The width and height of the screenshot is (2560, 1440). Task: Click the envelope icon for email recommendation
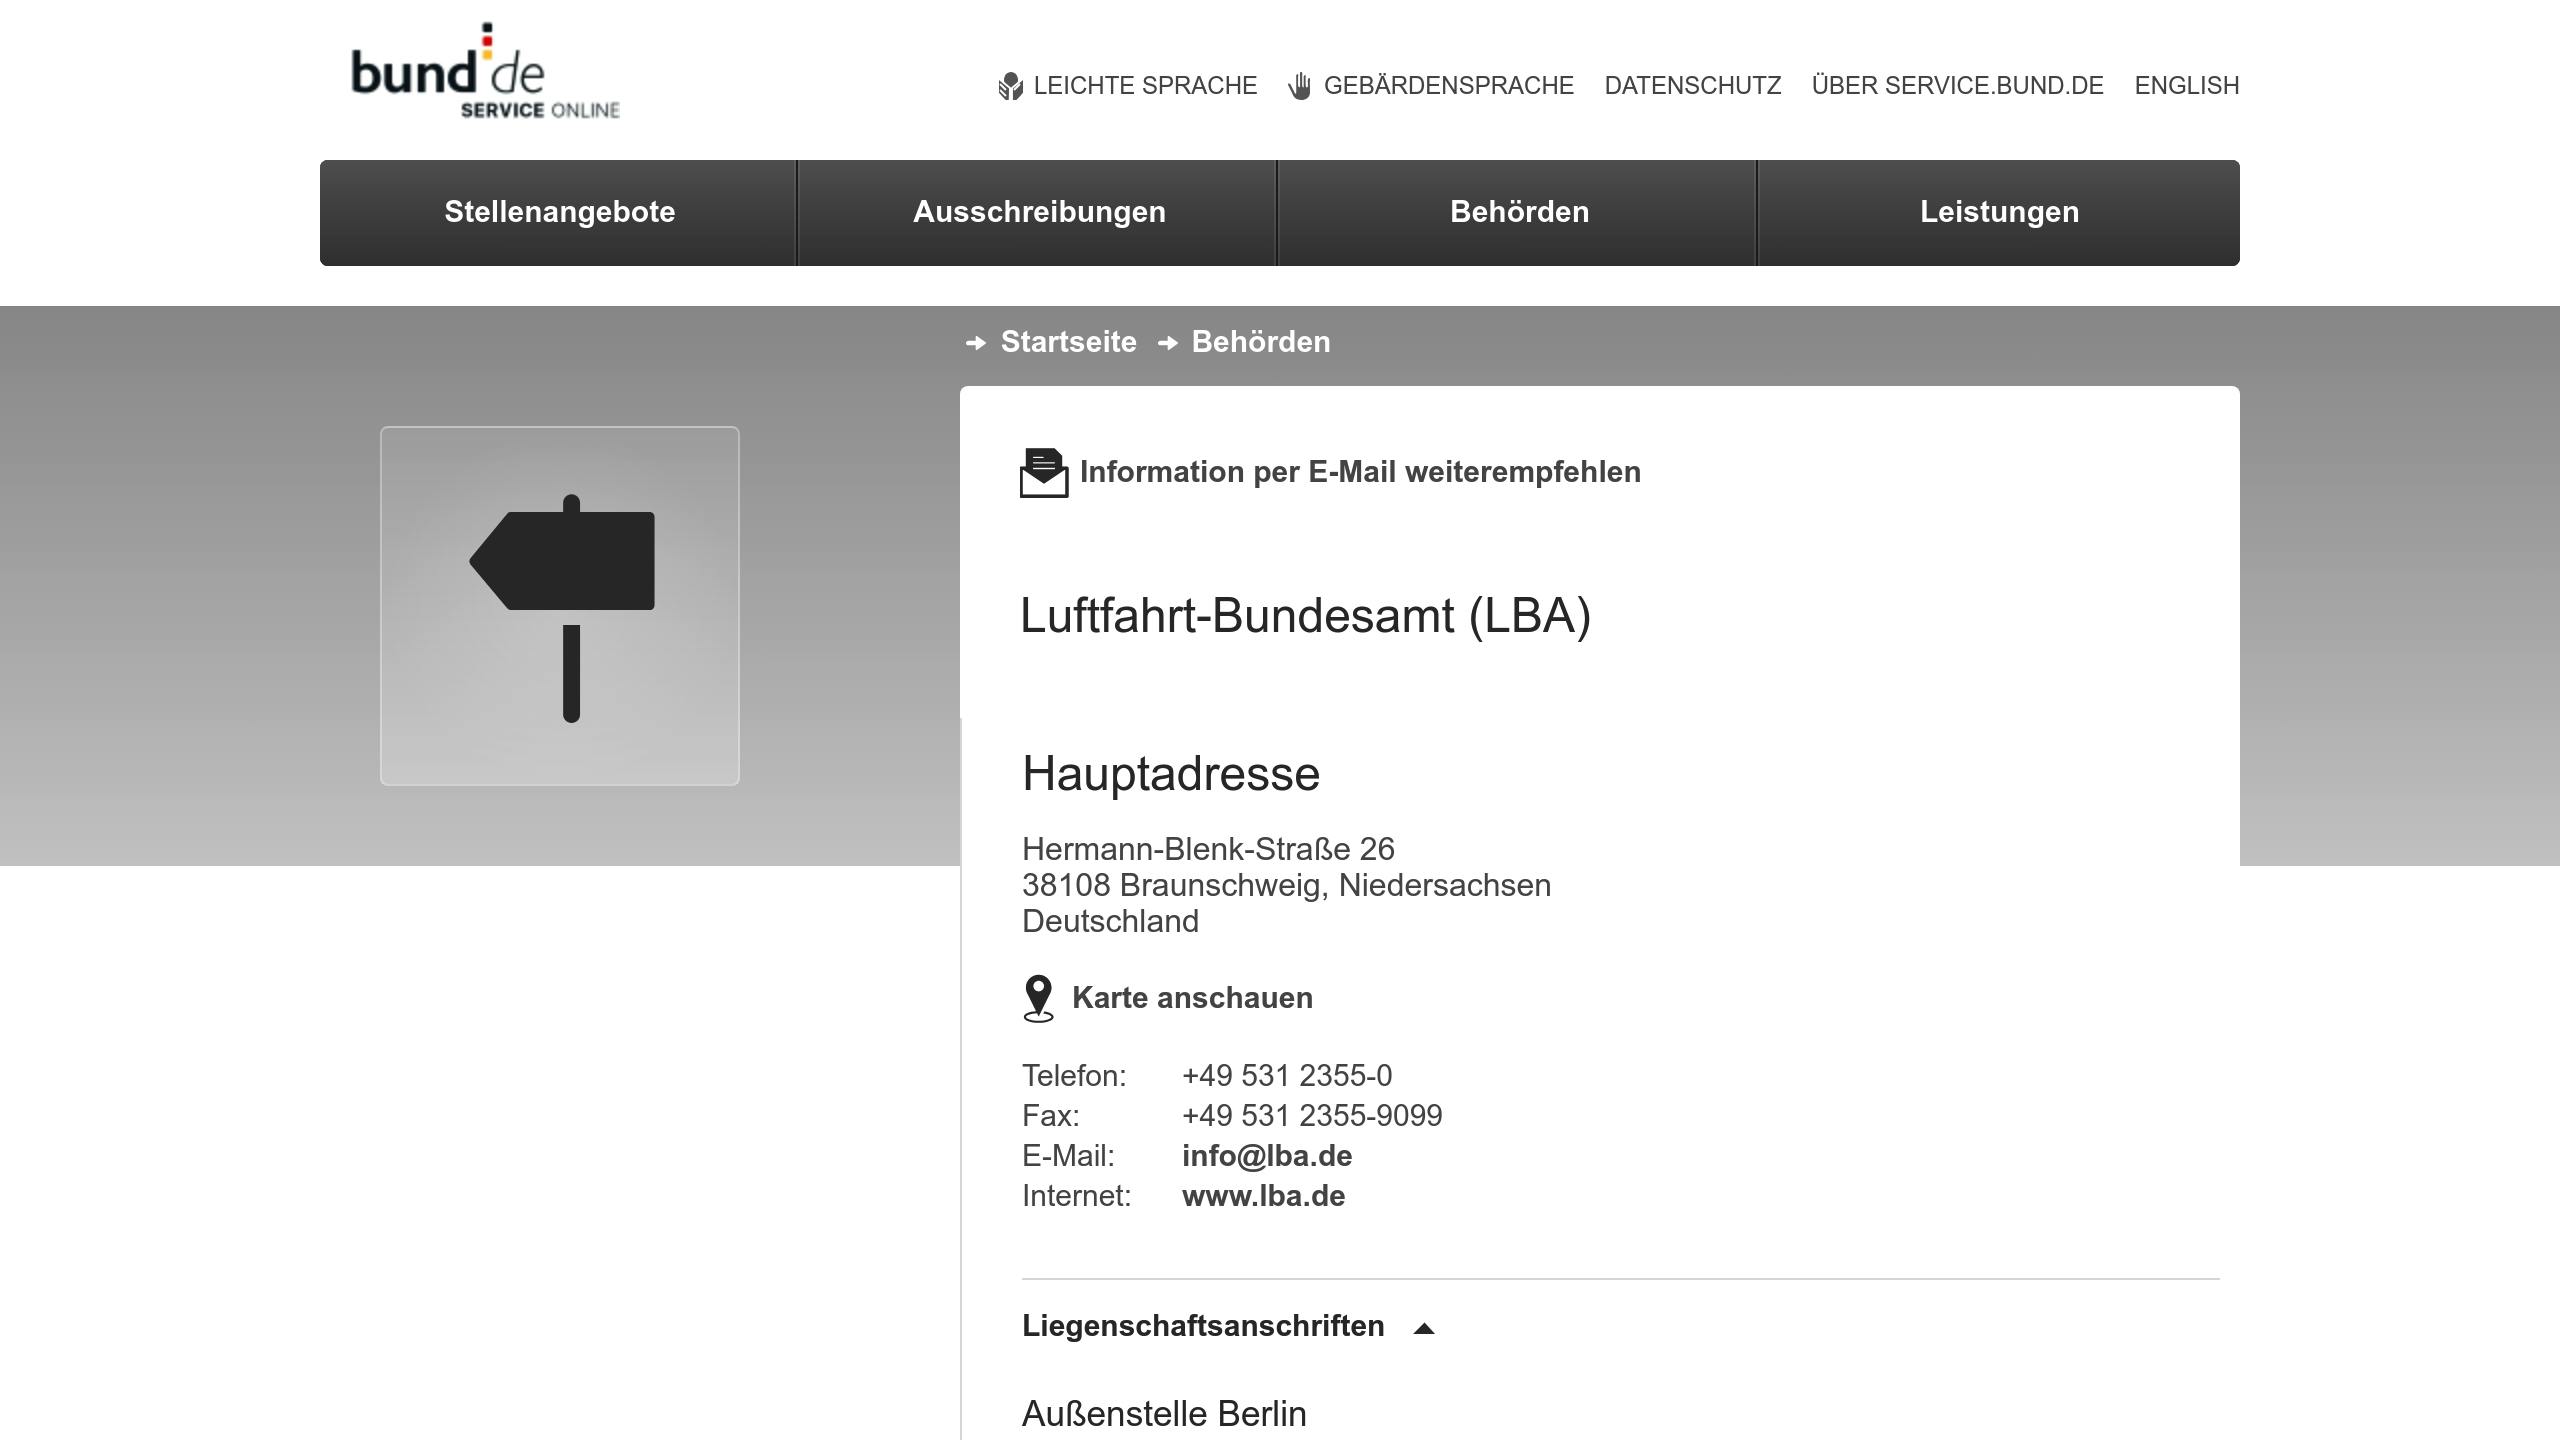[1044, 473]
